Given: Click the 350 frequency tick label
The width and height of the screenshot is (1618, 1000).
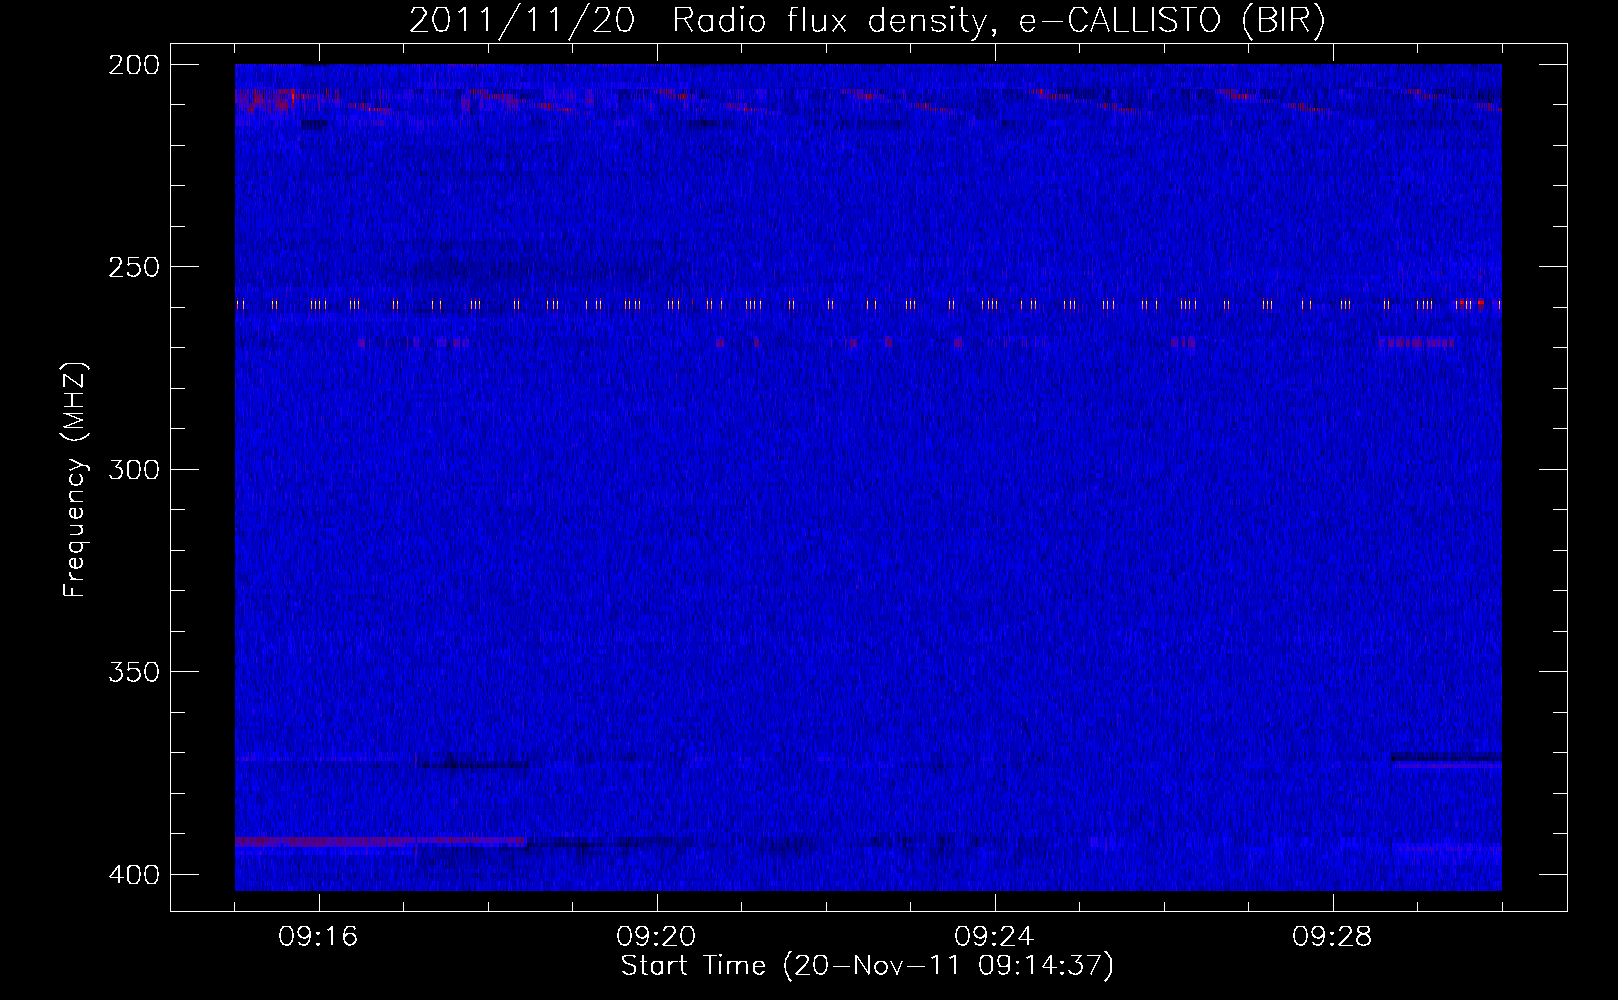Looking at the screenshot, I should [x=133, y=672].
